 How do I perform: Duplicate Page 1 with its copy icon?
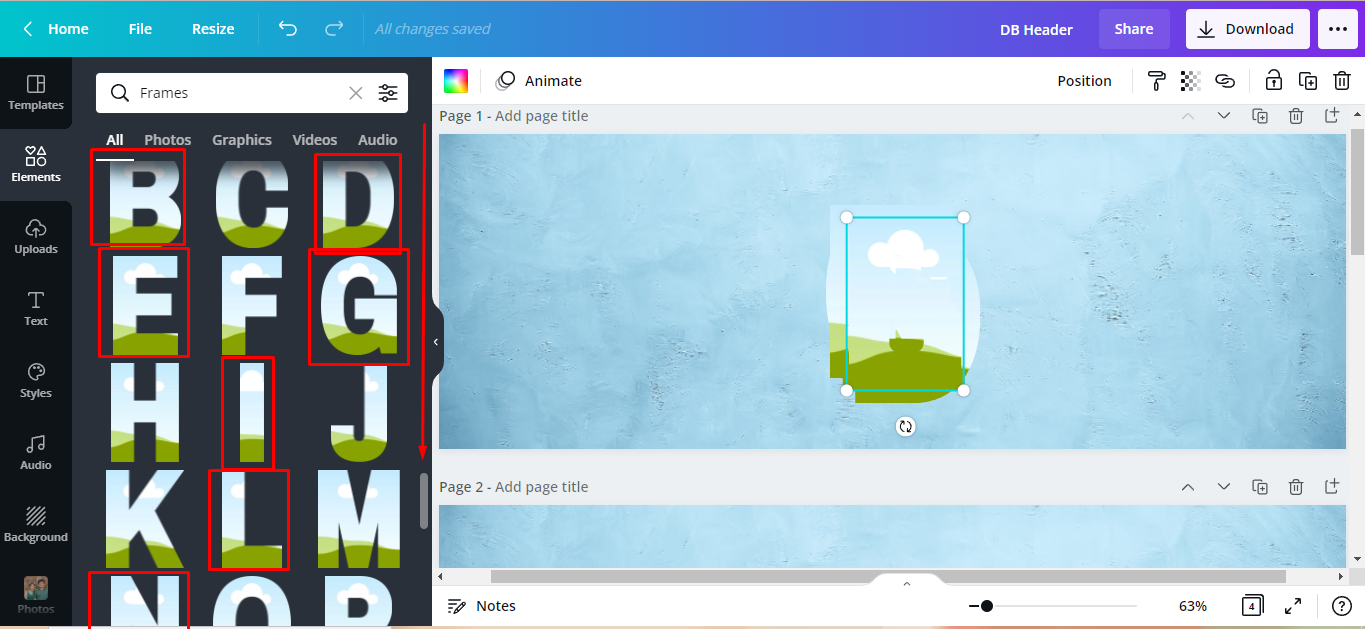point(1260,116)
